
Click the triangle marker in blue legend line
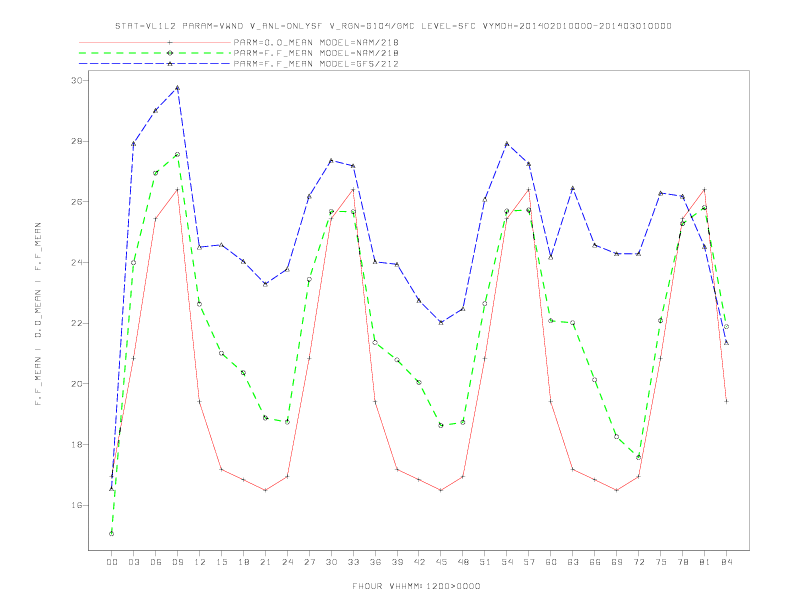point(170,64)
